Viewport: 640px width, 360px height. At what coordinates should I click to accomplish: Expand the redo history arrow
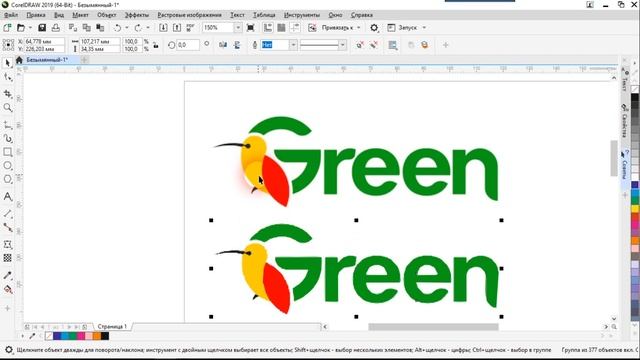[147, 27]
